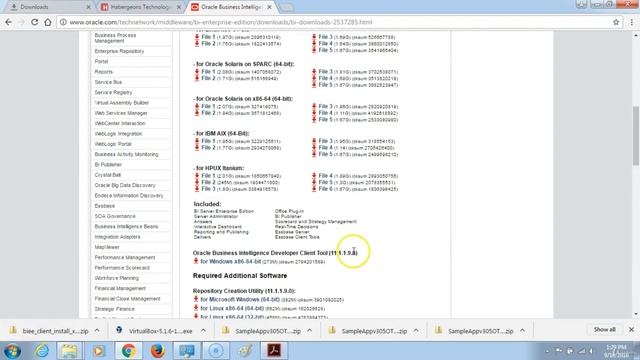Click Chrome icon in taskbar

click(128, 351)
